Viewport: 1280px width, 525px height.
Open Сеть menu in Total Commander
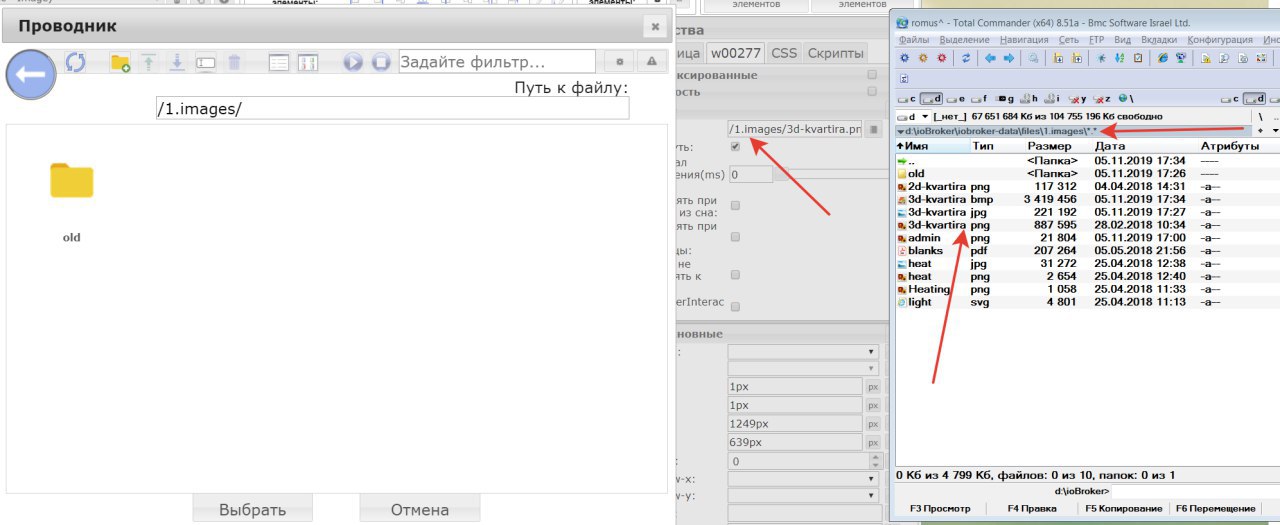click(x=1068, y=39)
